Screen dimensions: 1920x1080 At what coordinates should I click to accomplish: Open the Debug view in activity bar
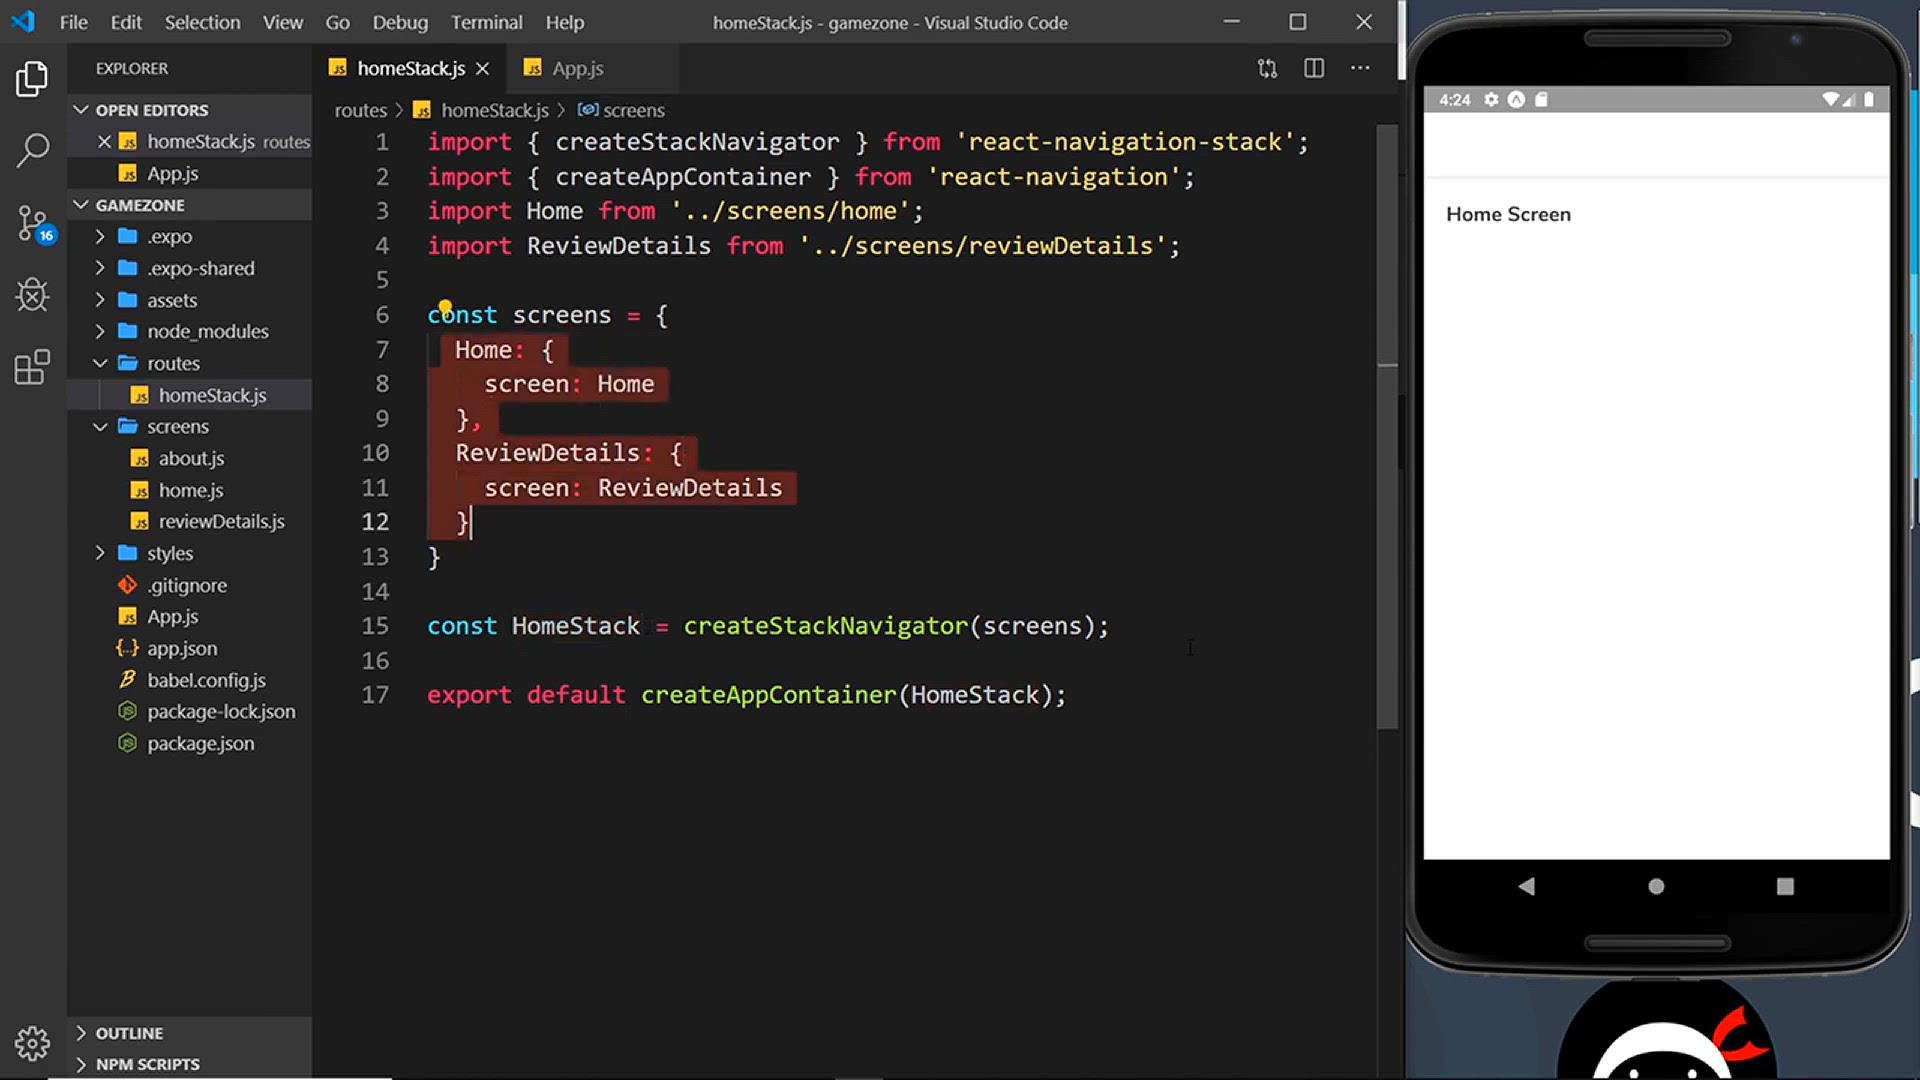(32, 295)
